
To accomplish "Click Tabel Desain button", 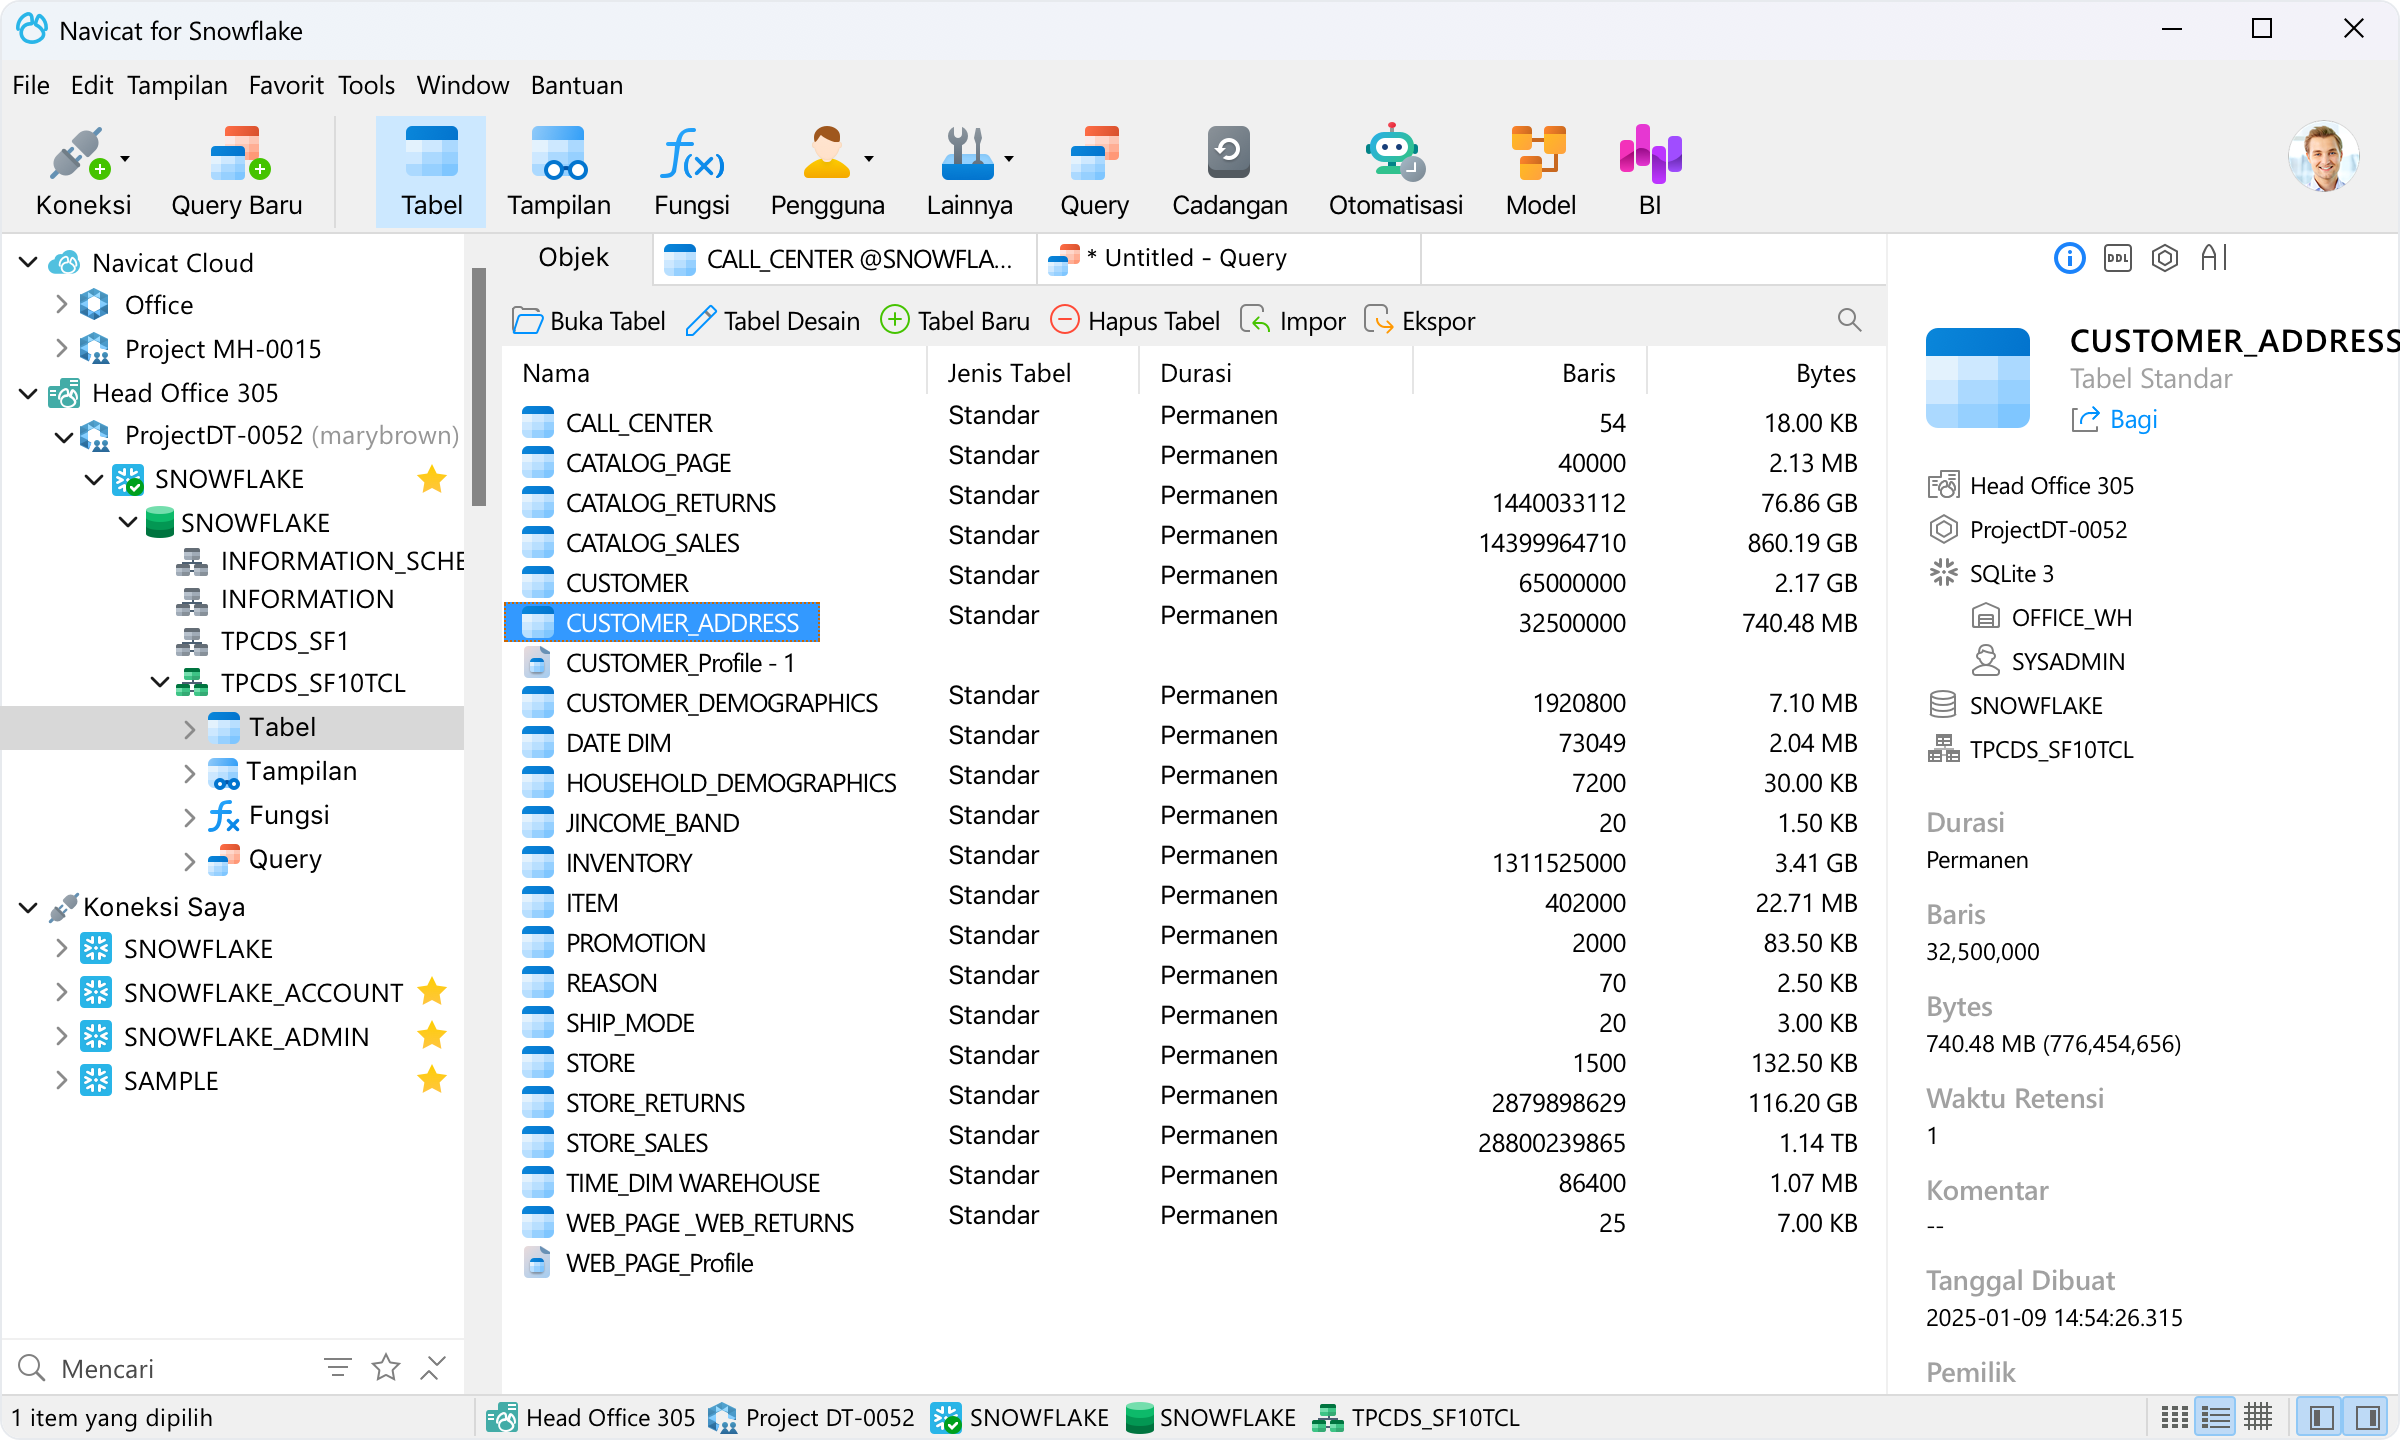I will tap(773, 321).
